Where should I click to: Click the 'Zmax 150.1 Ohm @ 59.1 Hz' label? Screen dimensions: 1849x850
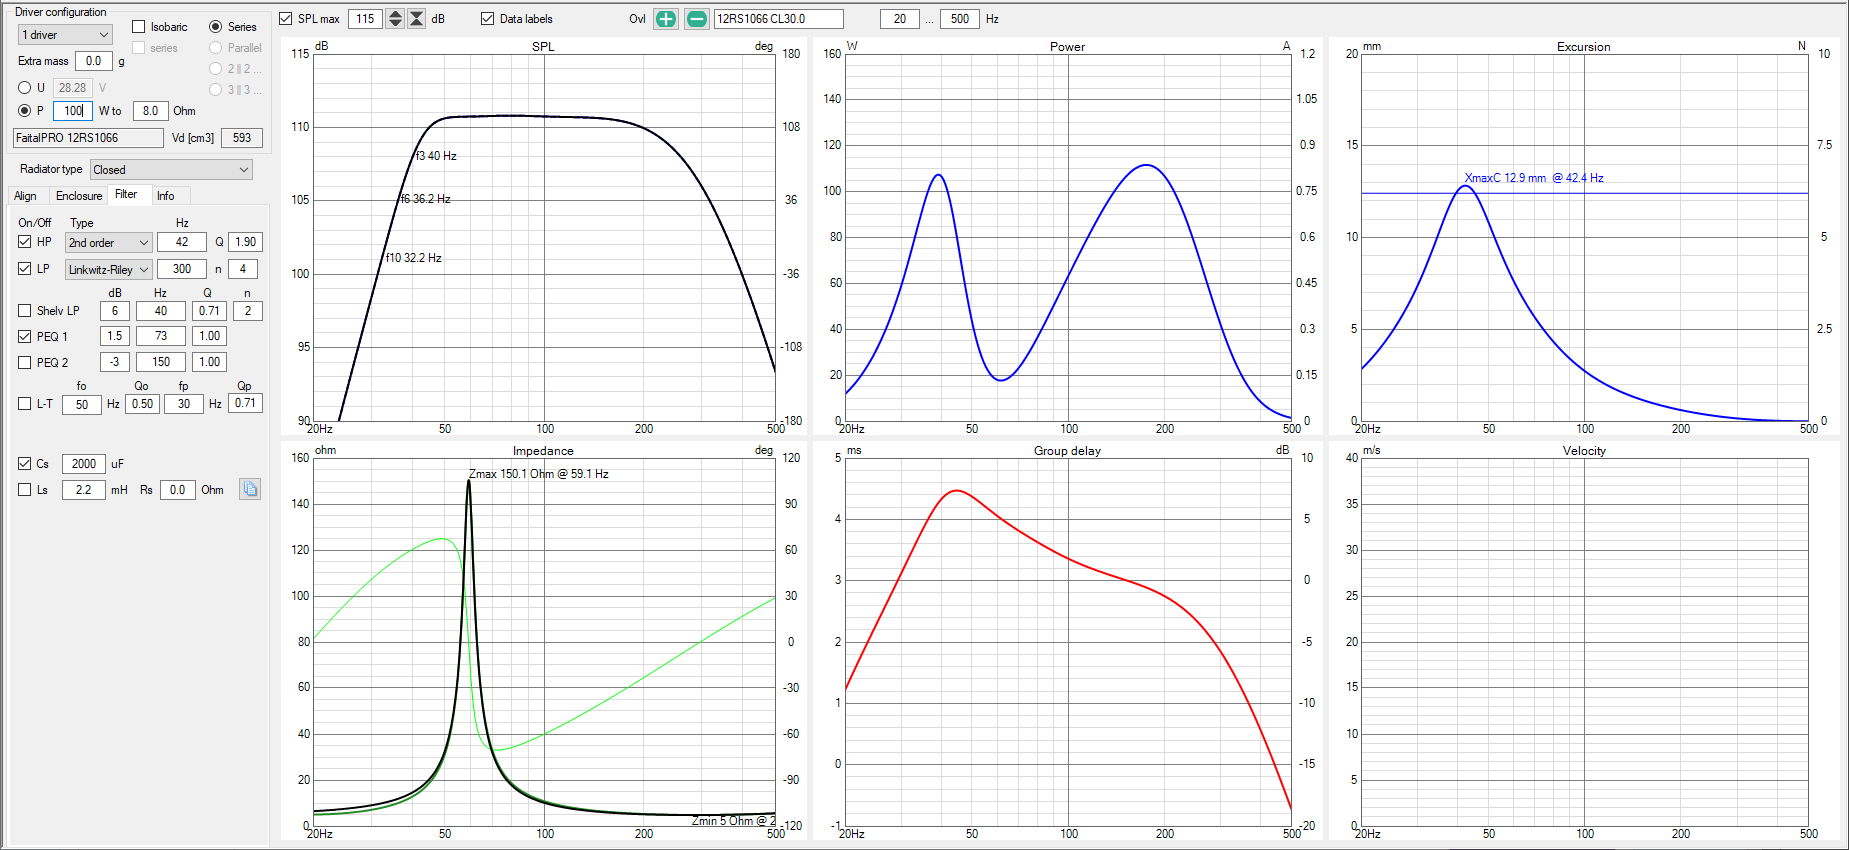click(539, 474)
